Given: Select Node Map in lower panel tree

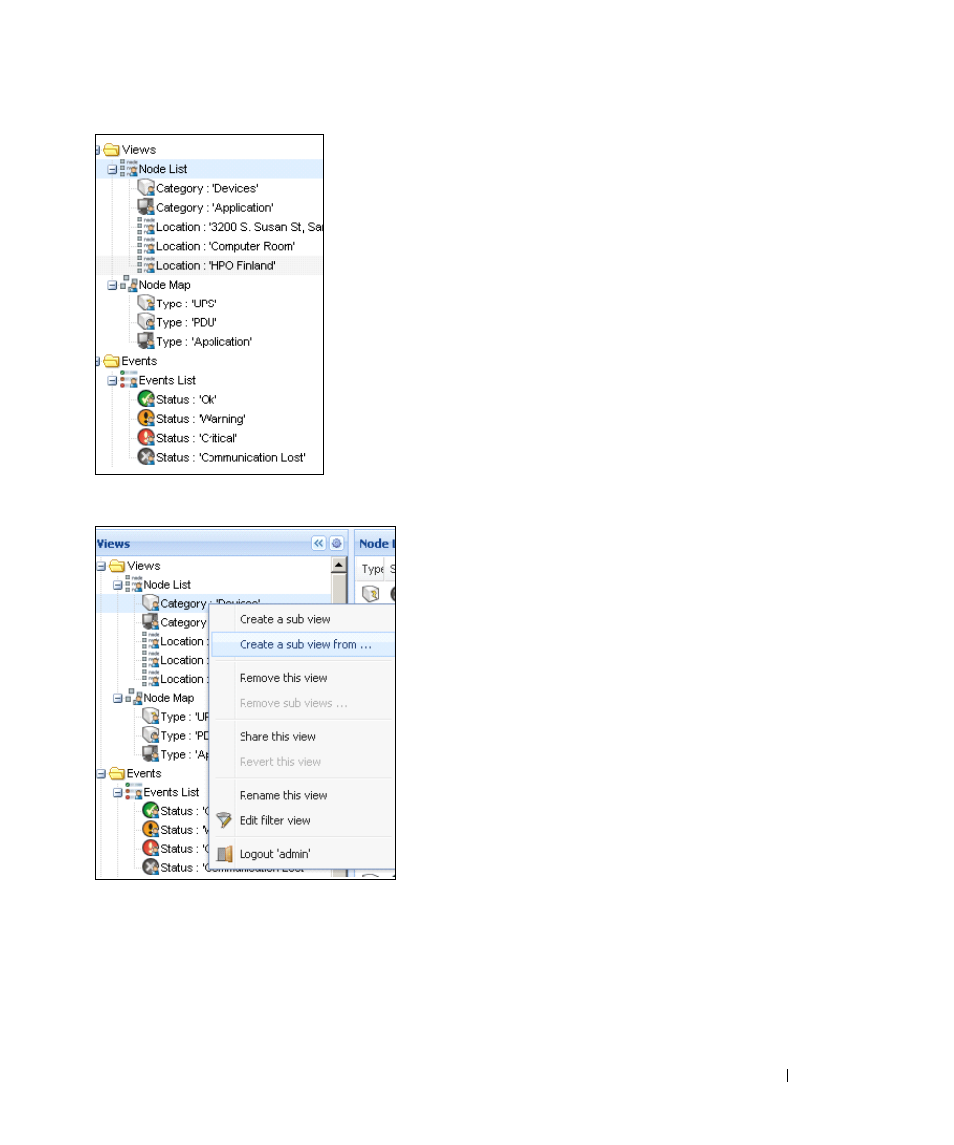Looking at the screenshot, I should (x=169, y=699).
